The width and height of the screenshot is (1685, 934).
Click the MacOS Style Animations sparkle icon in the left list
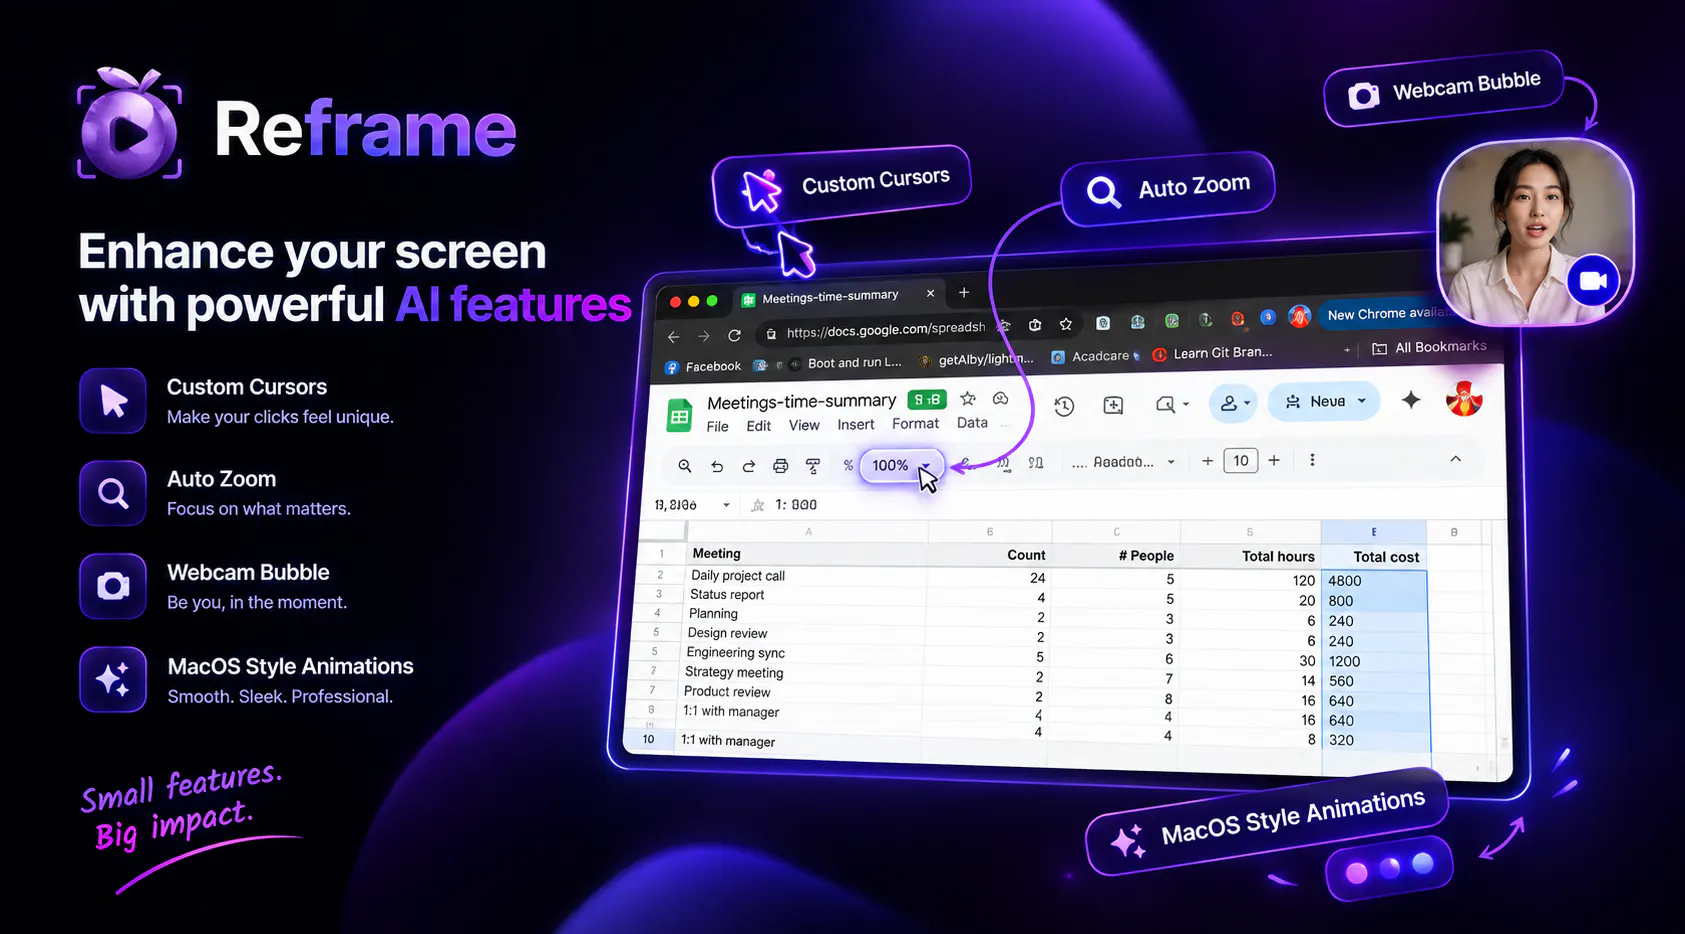click(x=113, y=679)
